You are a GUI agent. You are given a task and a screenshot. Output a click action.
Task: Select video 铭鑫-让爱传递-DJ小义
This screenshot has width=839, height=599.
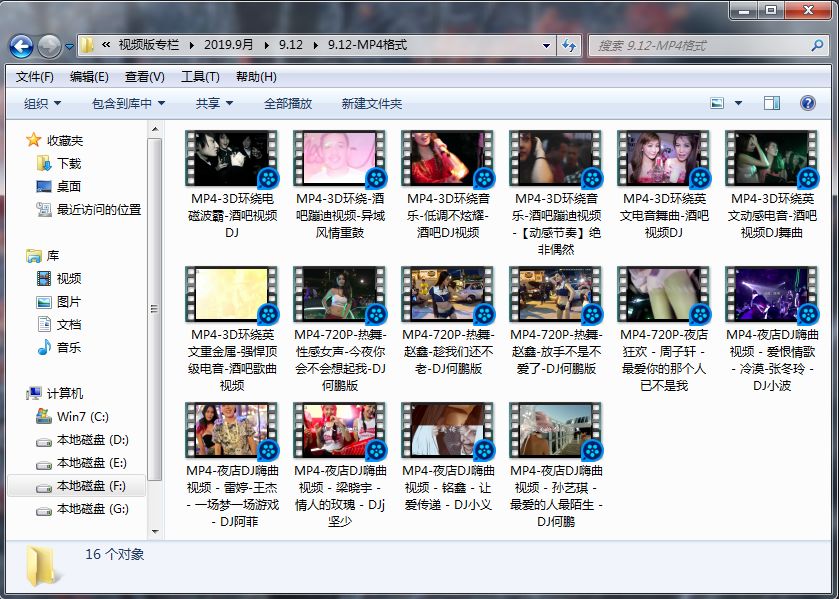[448, 456]
